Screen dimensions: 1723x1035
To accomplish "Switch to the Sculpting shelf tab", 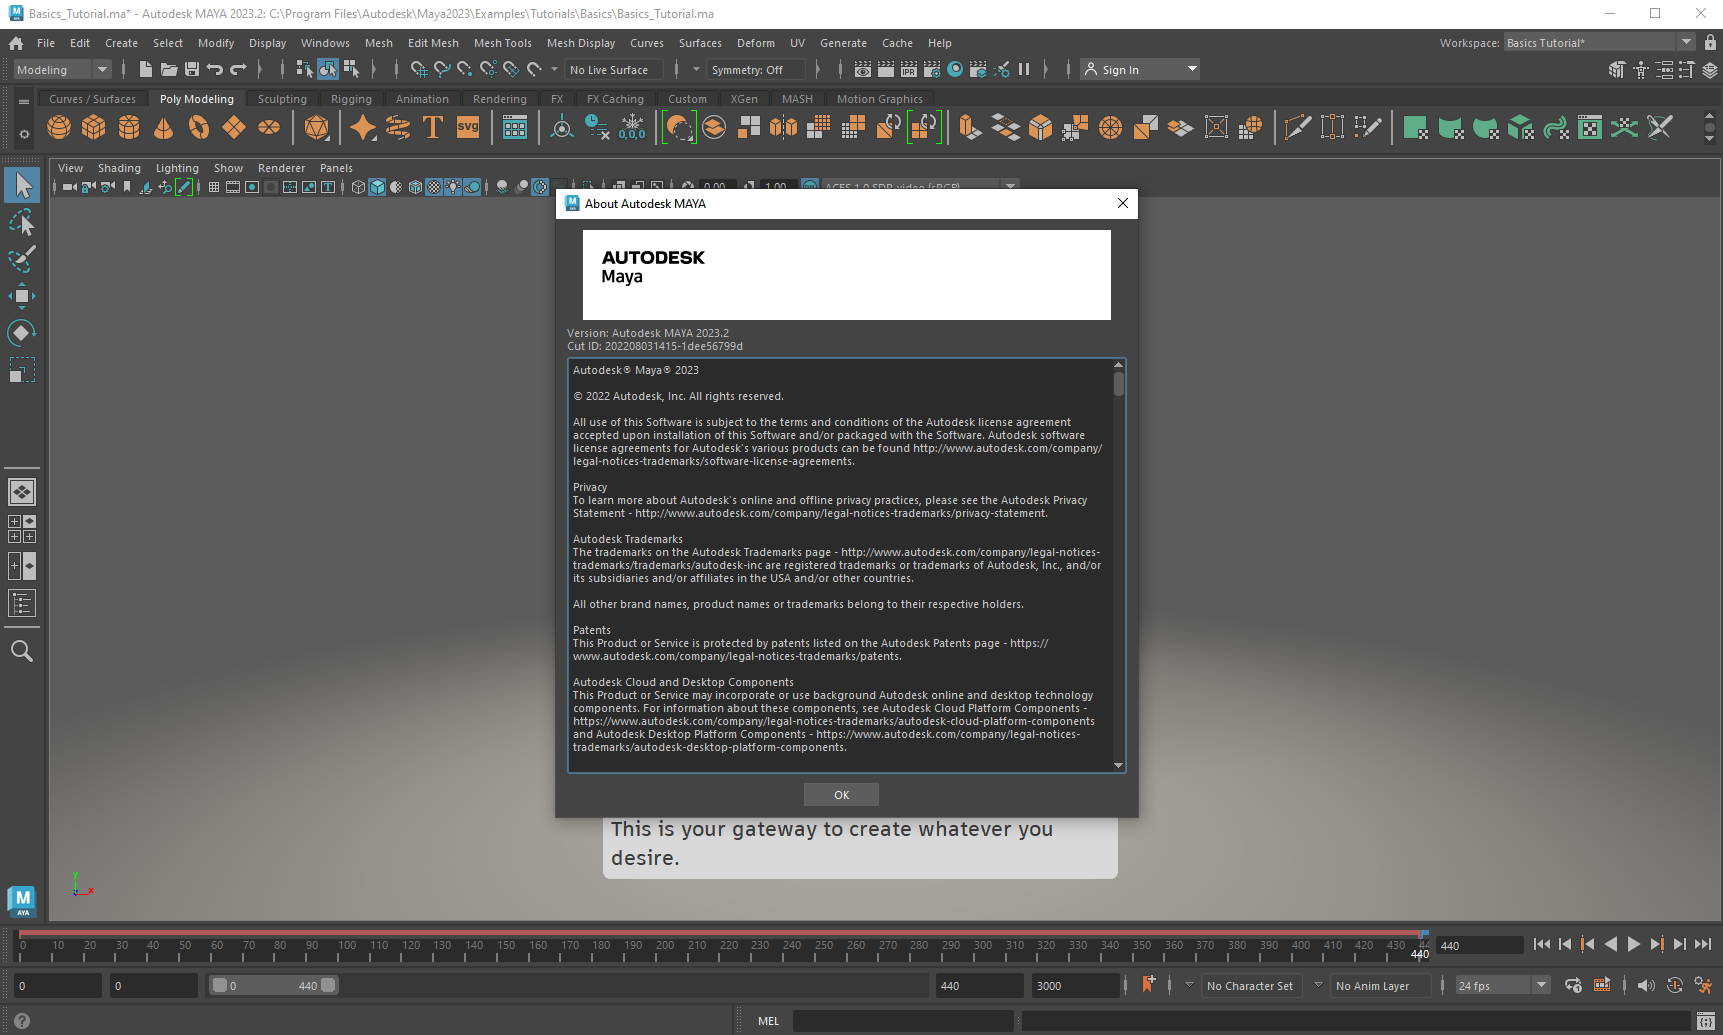I will tap(282, 99).
